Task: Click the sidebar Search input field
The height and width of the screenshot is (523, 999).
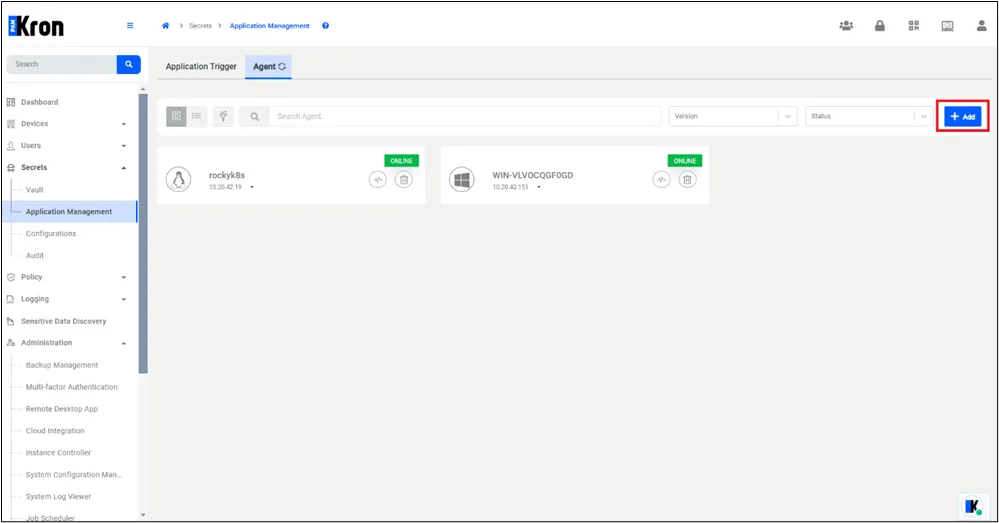Action: 62,64
